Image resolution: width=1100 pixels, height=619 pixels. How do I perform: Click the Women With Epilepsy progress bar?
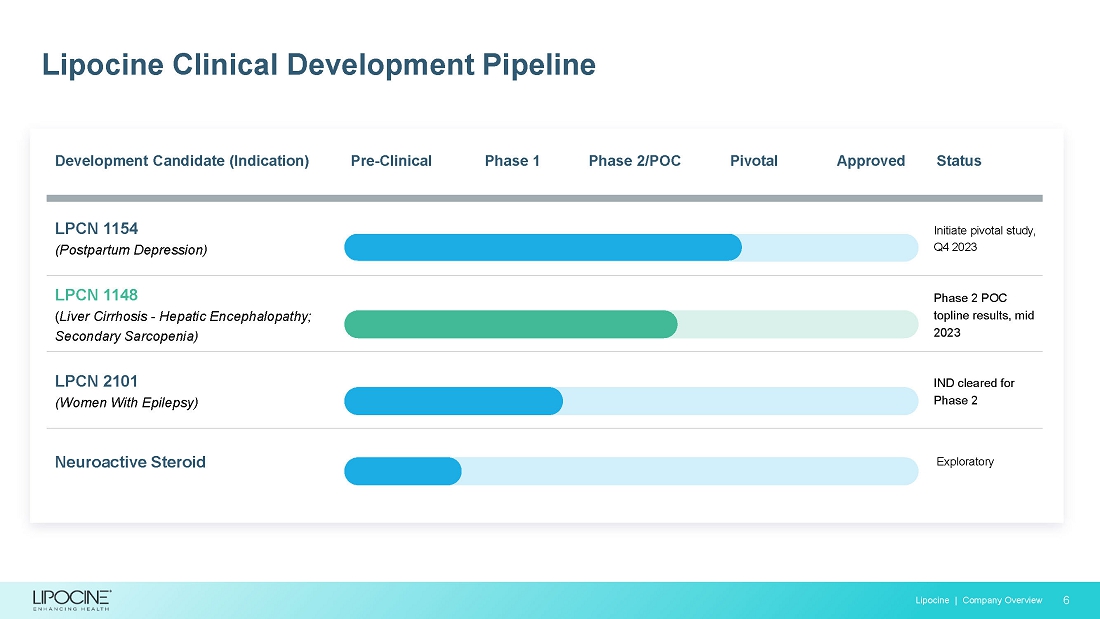(x=453, y=401)
